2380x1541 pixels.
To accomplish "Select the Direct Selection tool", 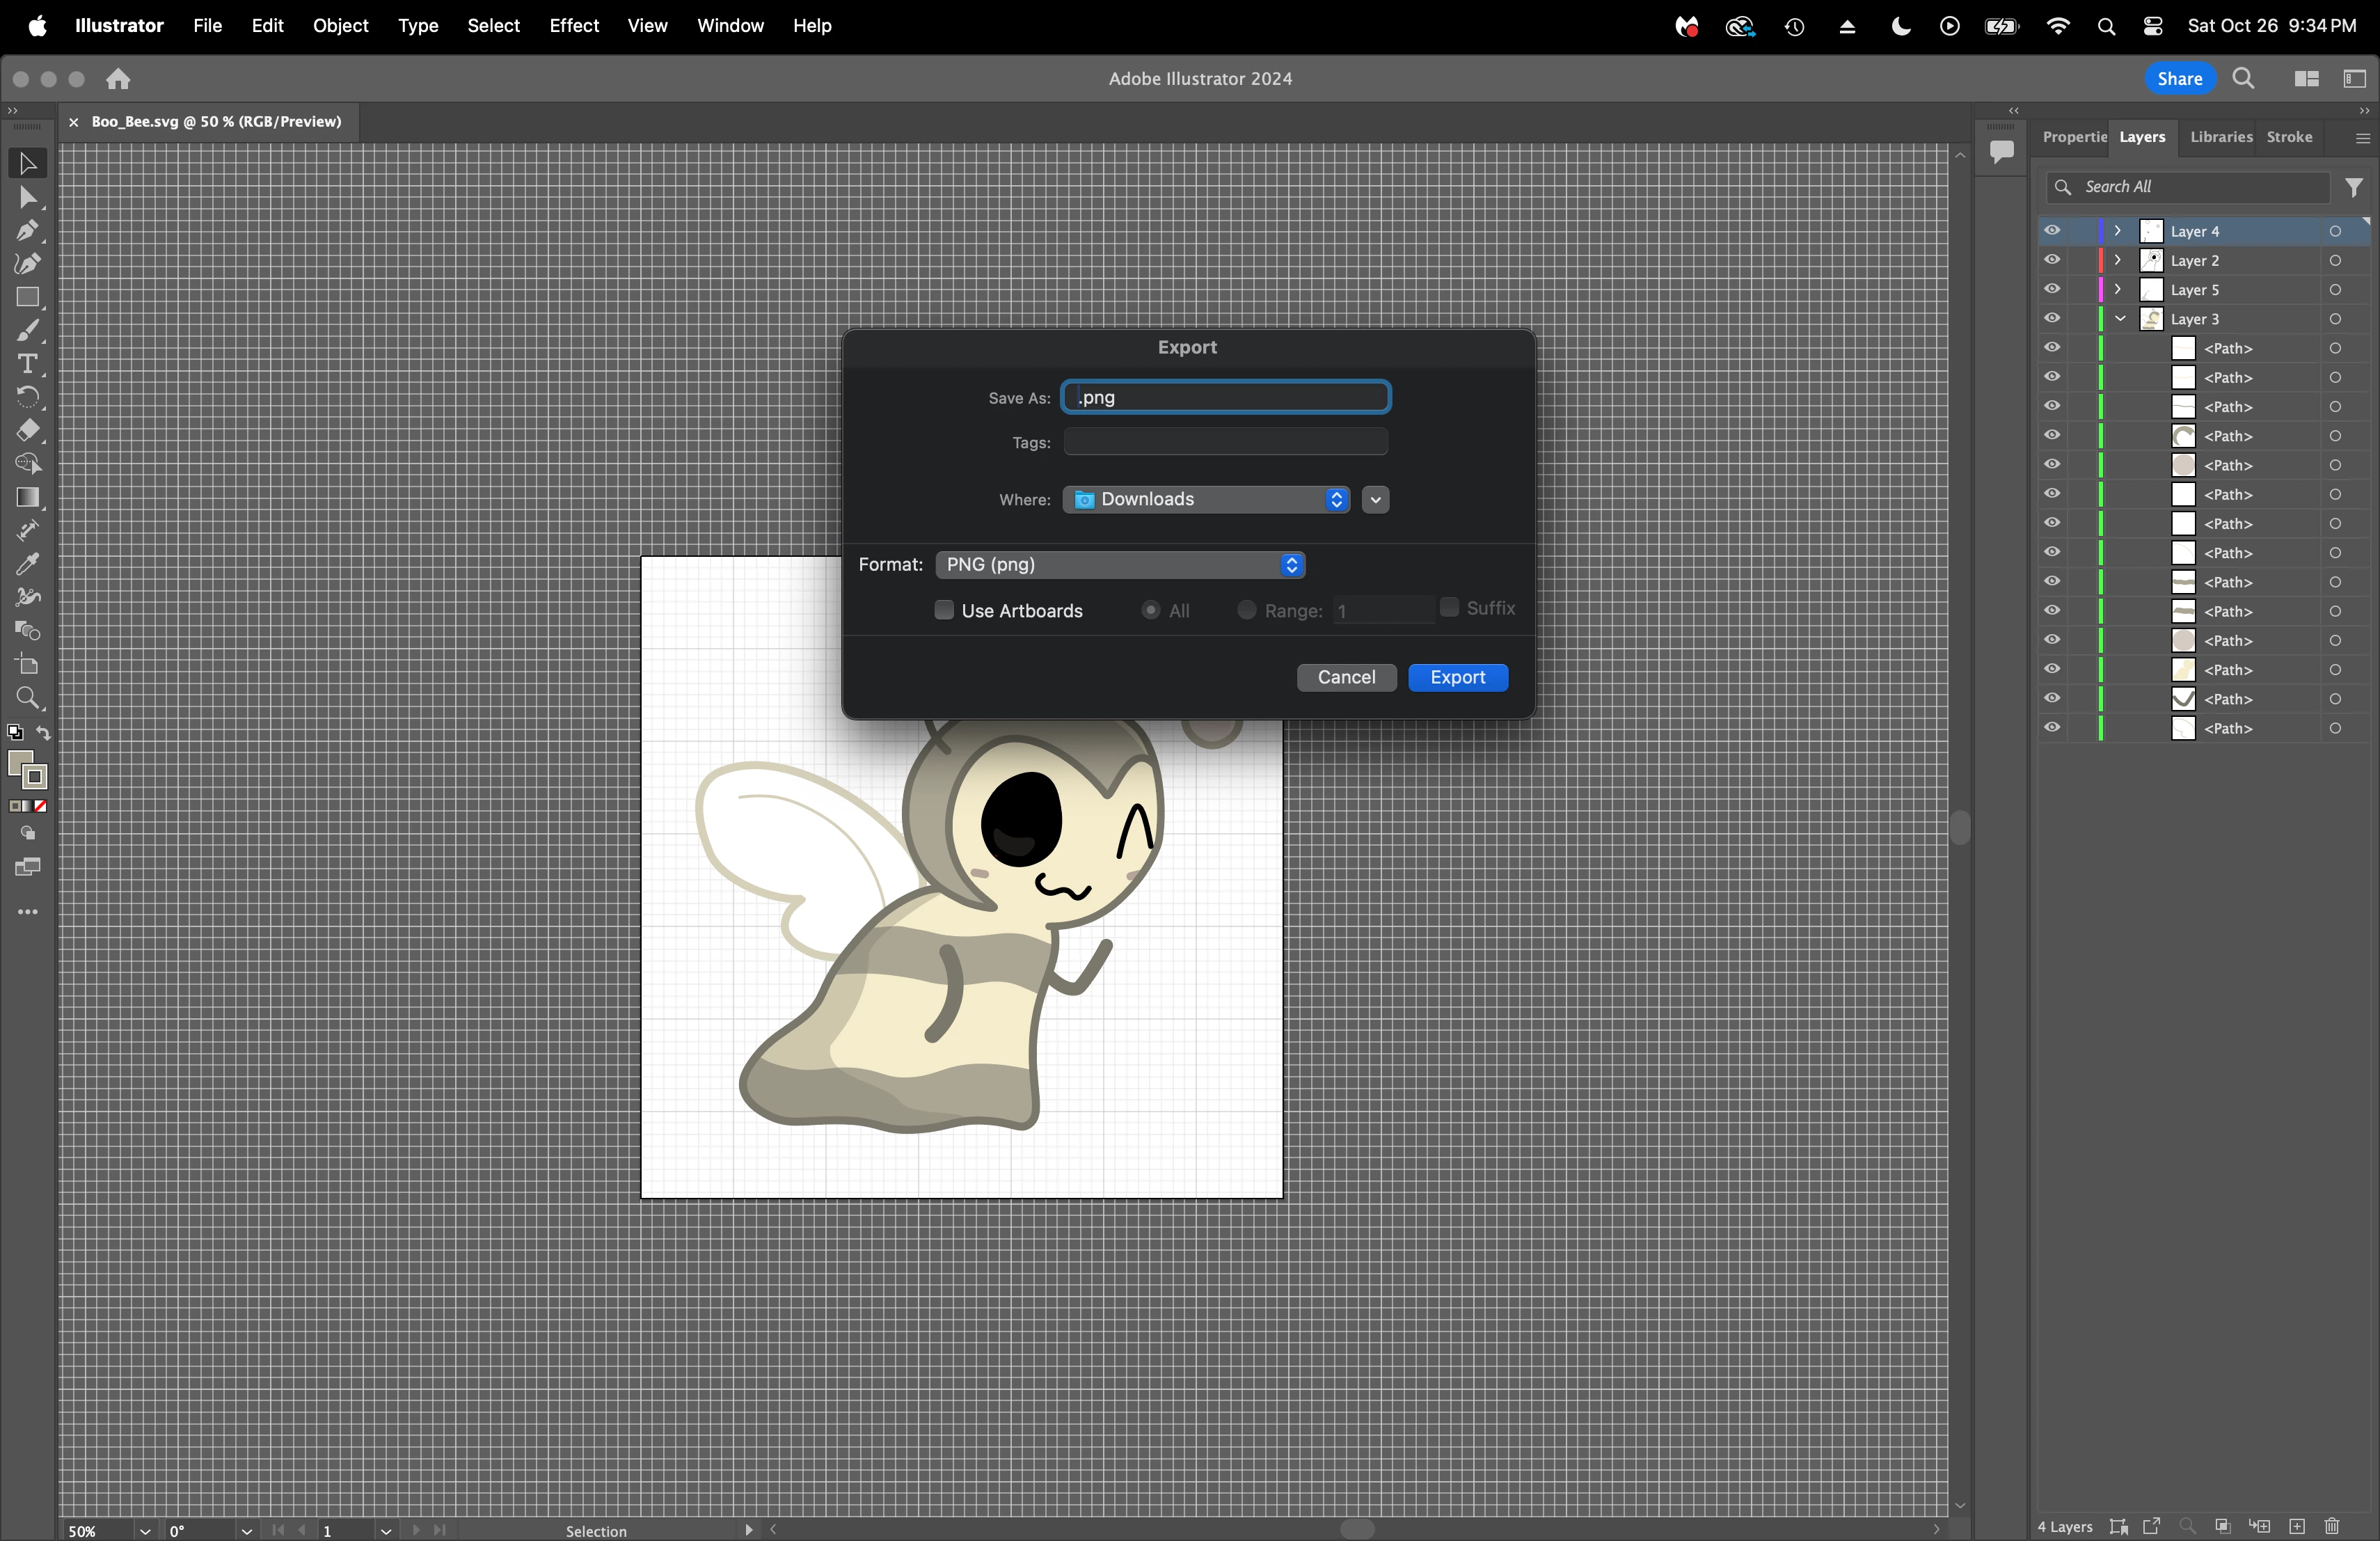I will pos(27,198).
